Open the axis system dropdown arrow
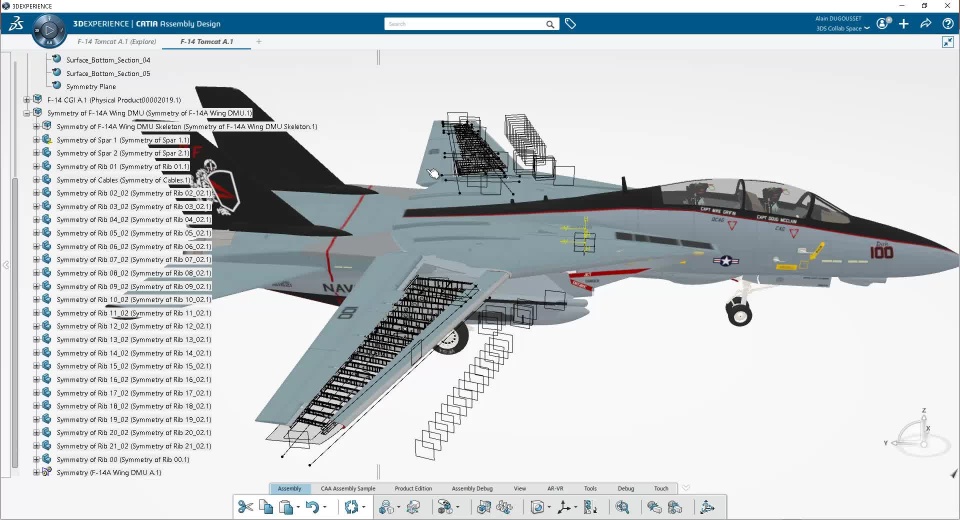The image size is (960, 520). coord(576,507)
